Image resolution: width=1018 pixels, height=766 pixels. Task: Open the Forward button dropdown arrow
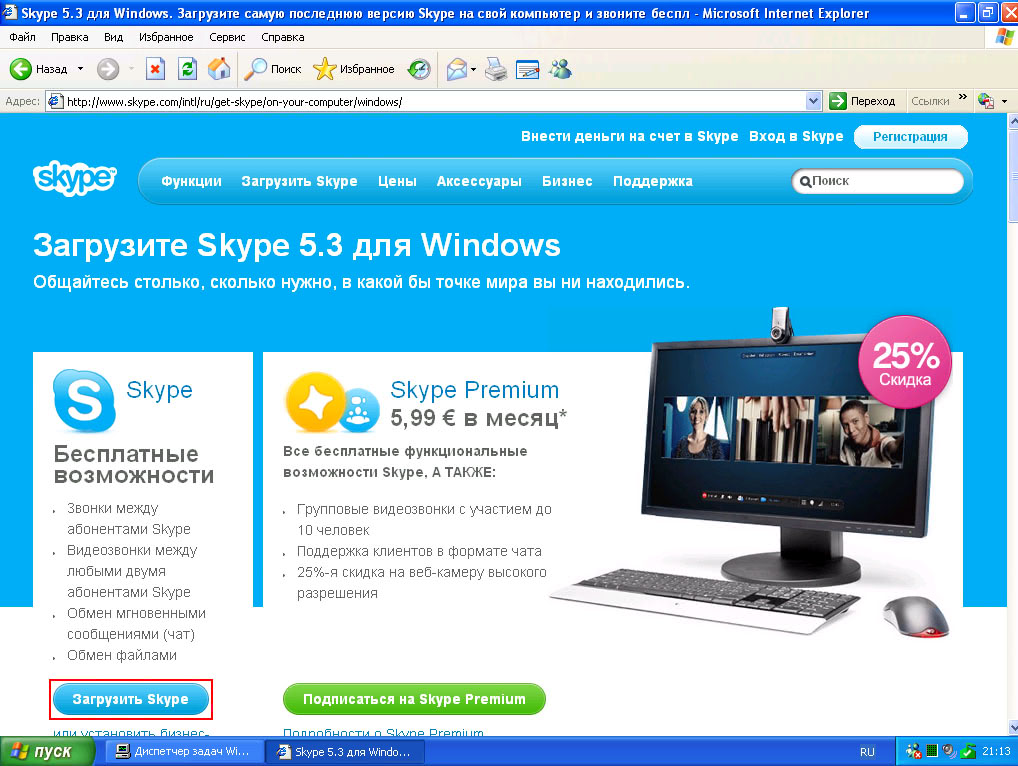click(x=131, y=69)
